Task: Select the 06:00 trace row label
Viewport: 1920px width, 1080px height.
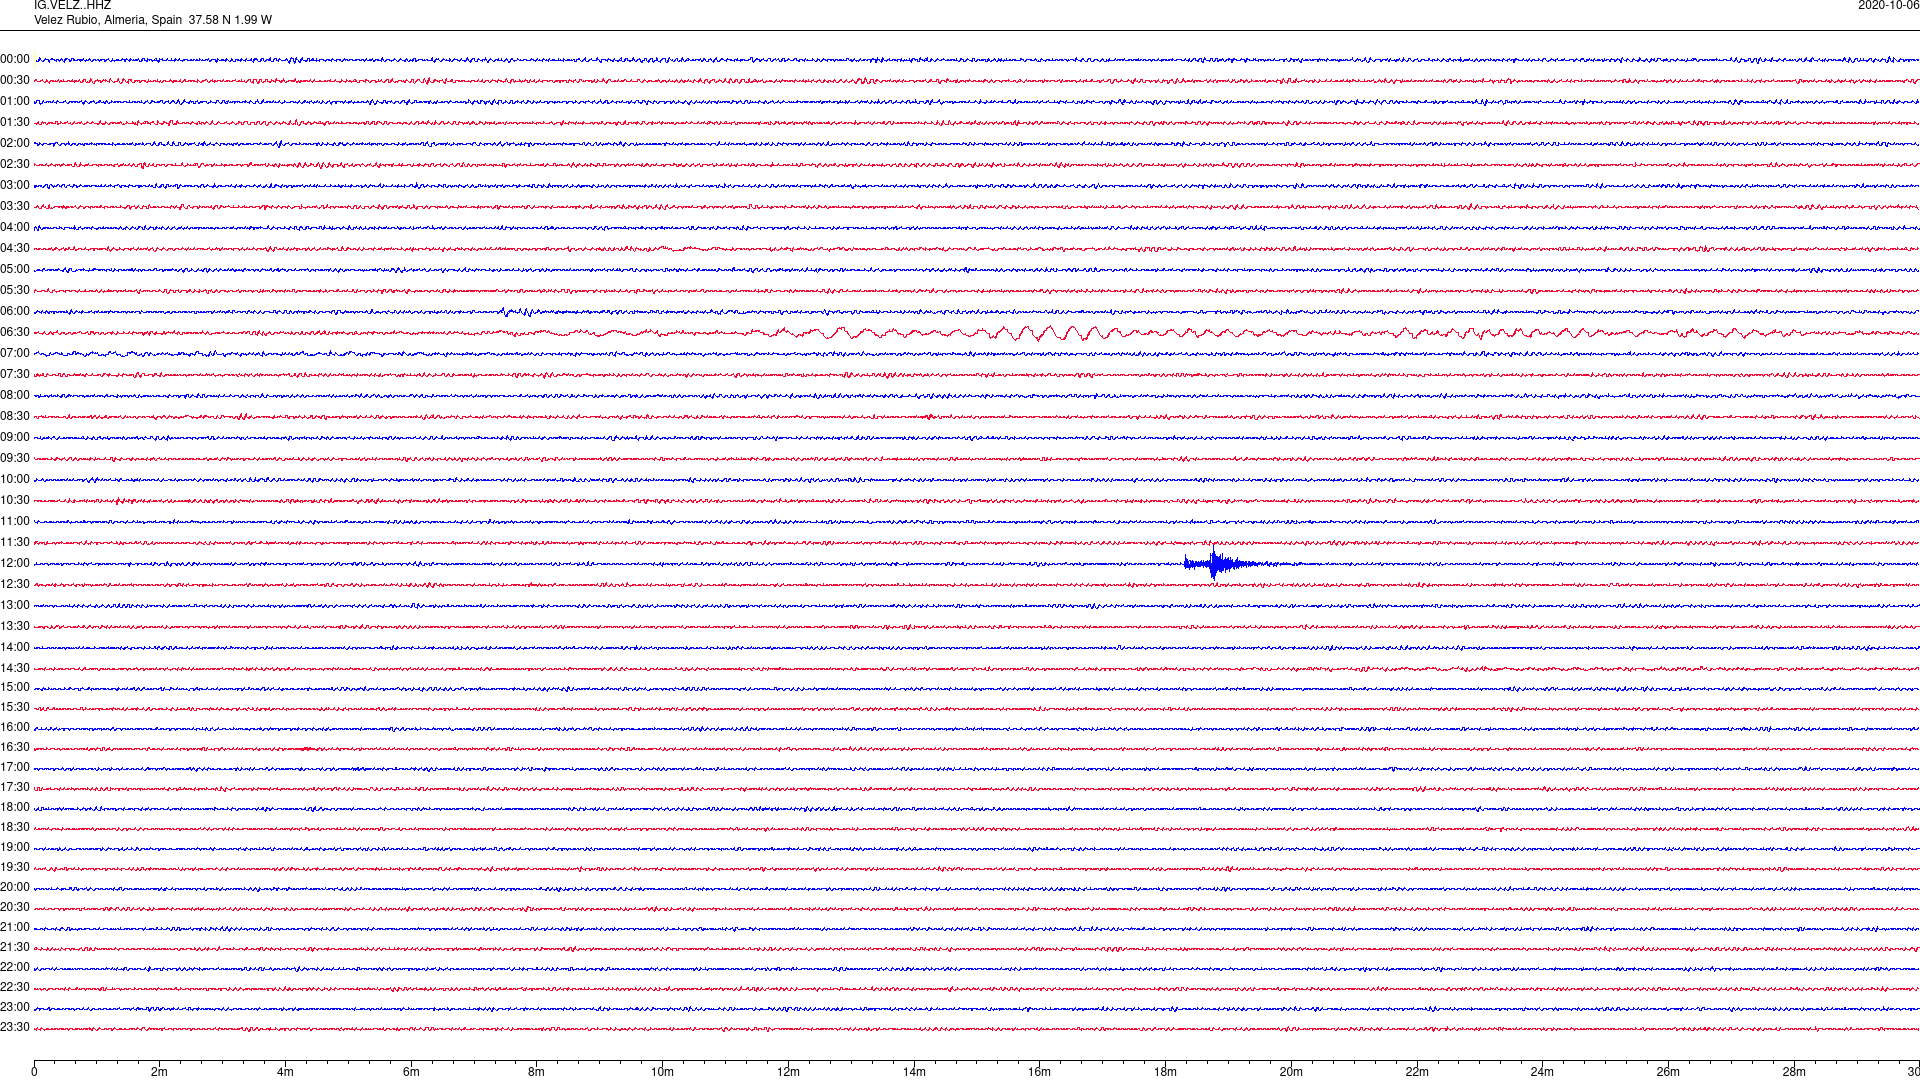Action: 15,312
